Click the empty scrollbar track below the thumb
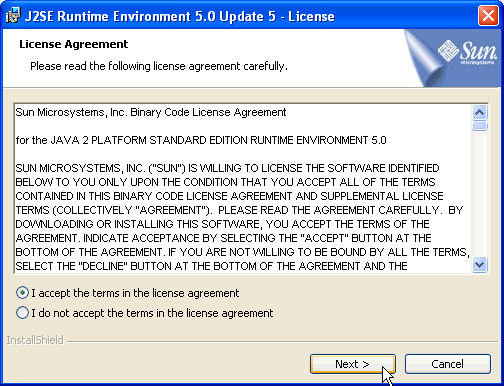The height and width of the screenshot is (386, 504). 480,194
